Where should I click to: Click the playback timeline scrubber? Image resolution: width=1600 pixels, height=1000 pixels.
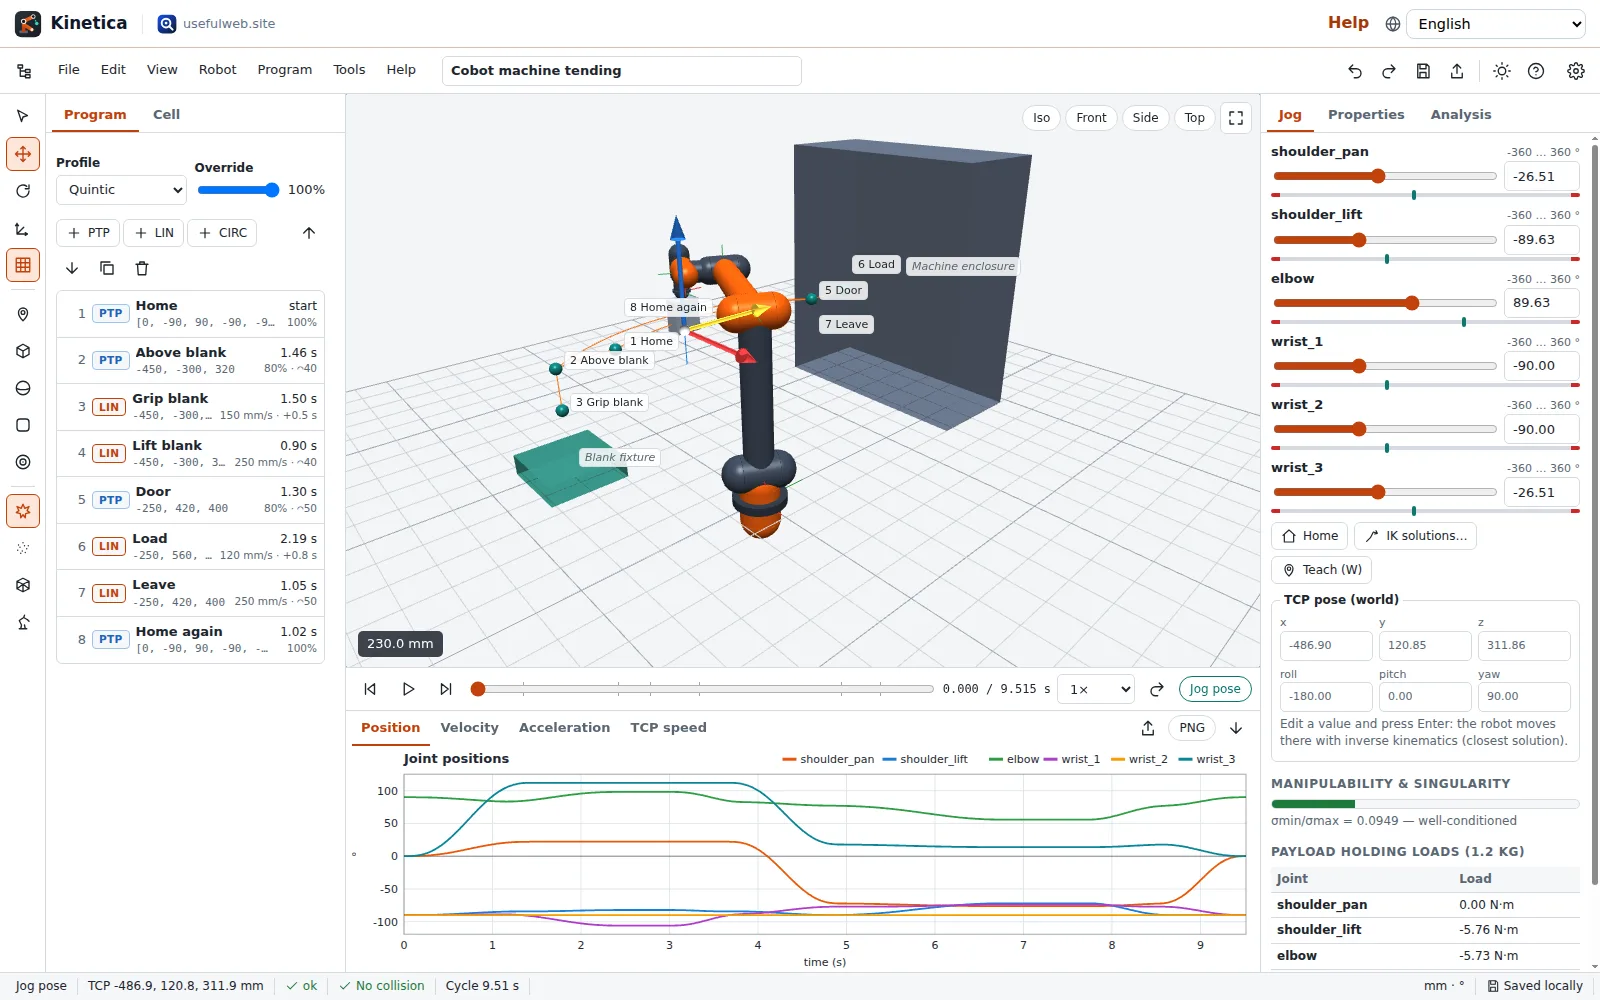(x=705, y=689)
